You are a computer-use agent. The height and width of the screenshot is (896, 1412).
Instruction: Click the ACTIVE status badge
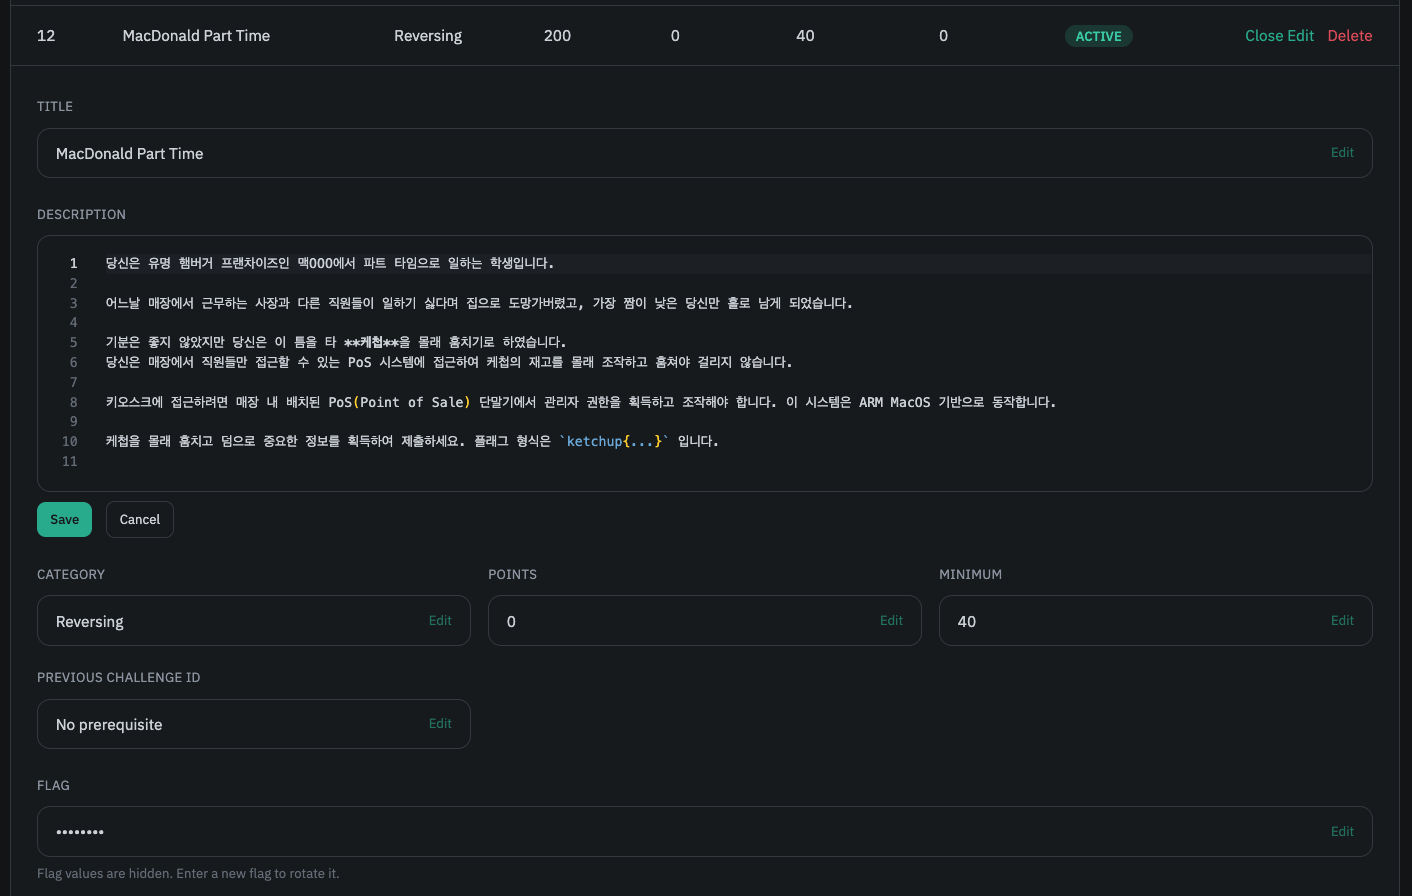click(x=1098, y=35)
